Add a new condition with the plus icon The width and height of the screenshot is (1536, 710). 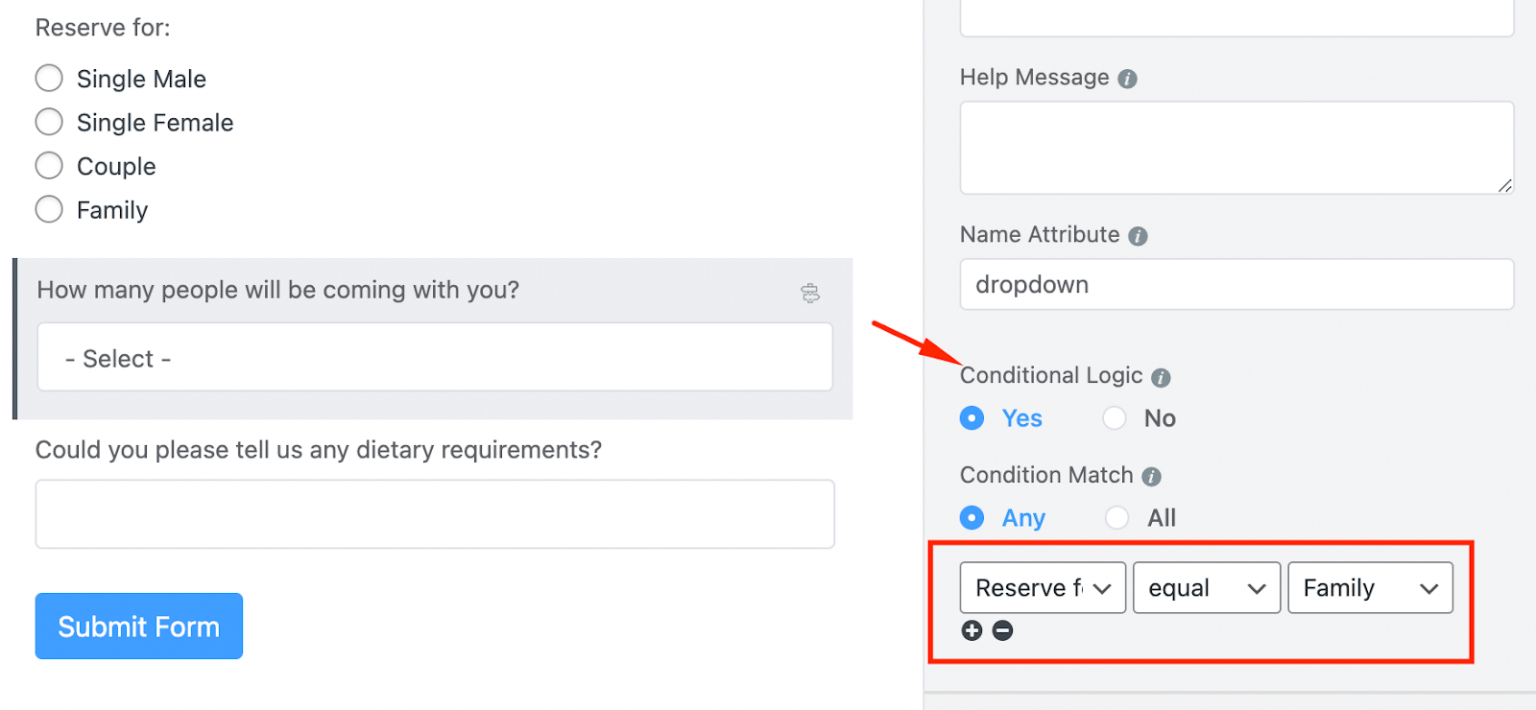click(971, 631)
